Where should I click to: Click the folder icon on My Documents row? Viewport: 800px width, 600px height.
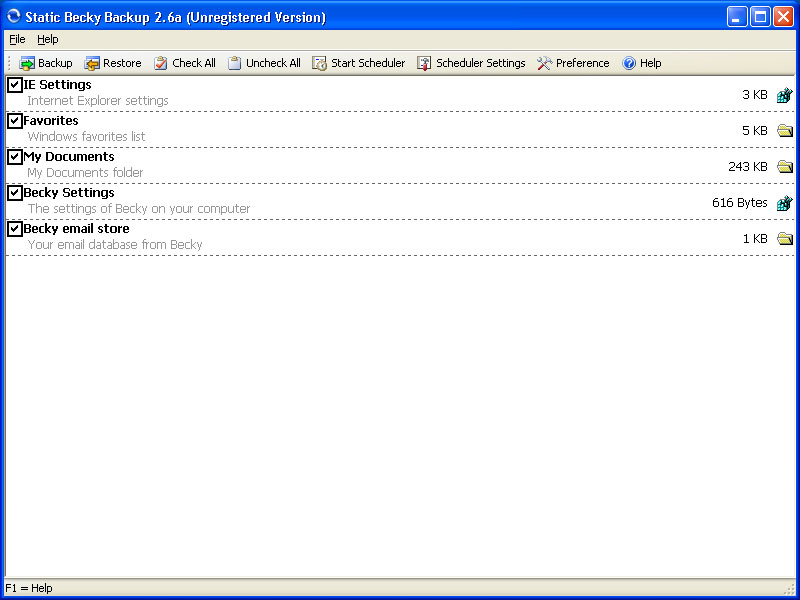click(x=785, y=166)
